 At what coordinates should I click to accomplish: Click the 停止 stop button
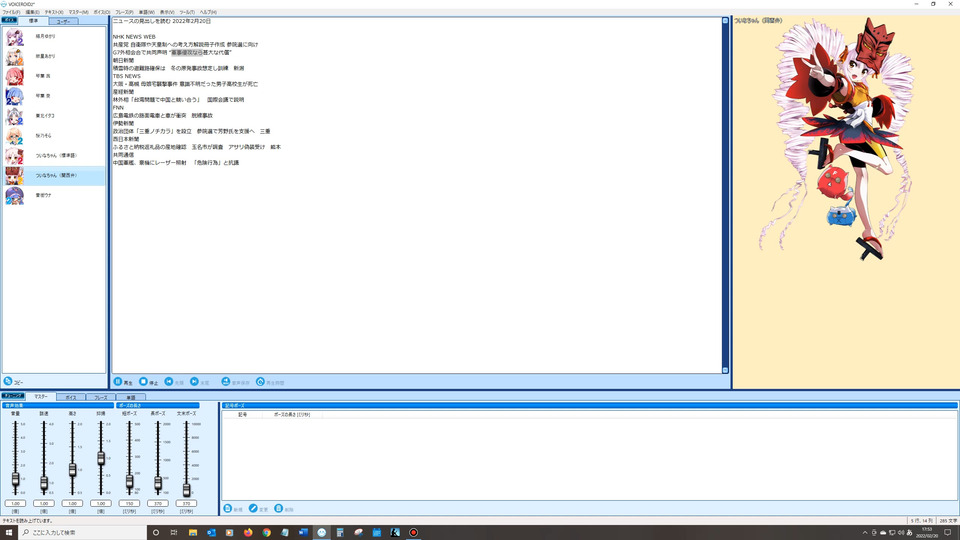coord(148,381)
